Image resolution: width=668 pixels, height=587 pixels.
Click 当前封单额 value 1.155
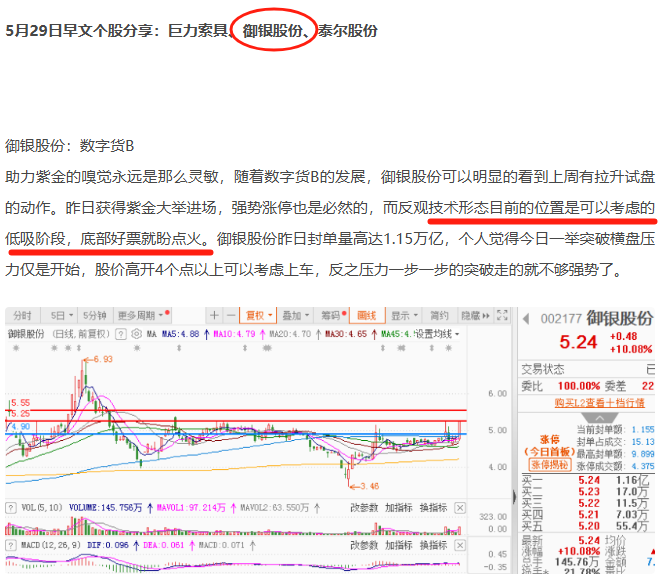(642, 429)
